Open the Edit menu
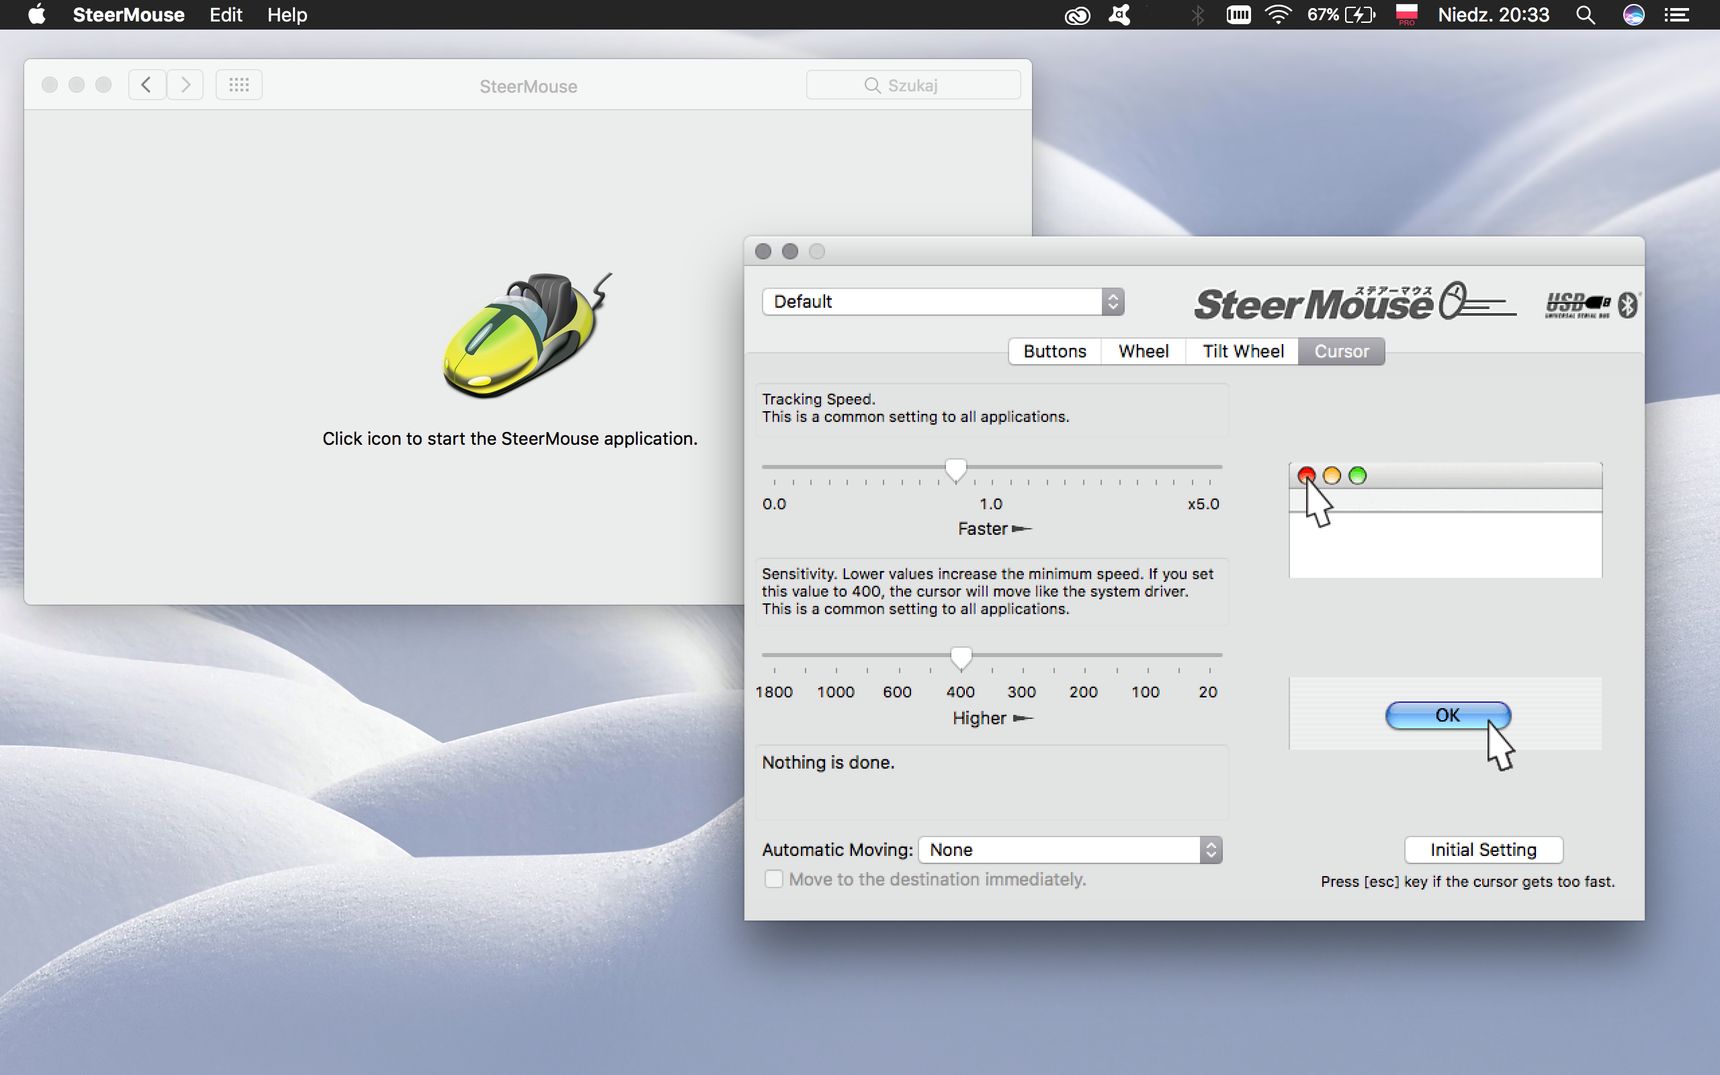Screen dimensions: 1720x1075 [x=226, y=15]
